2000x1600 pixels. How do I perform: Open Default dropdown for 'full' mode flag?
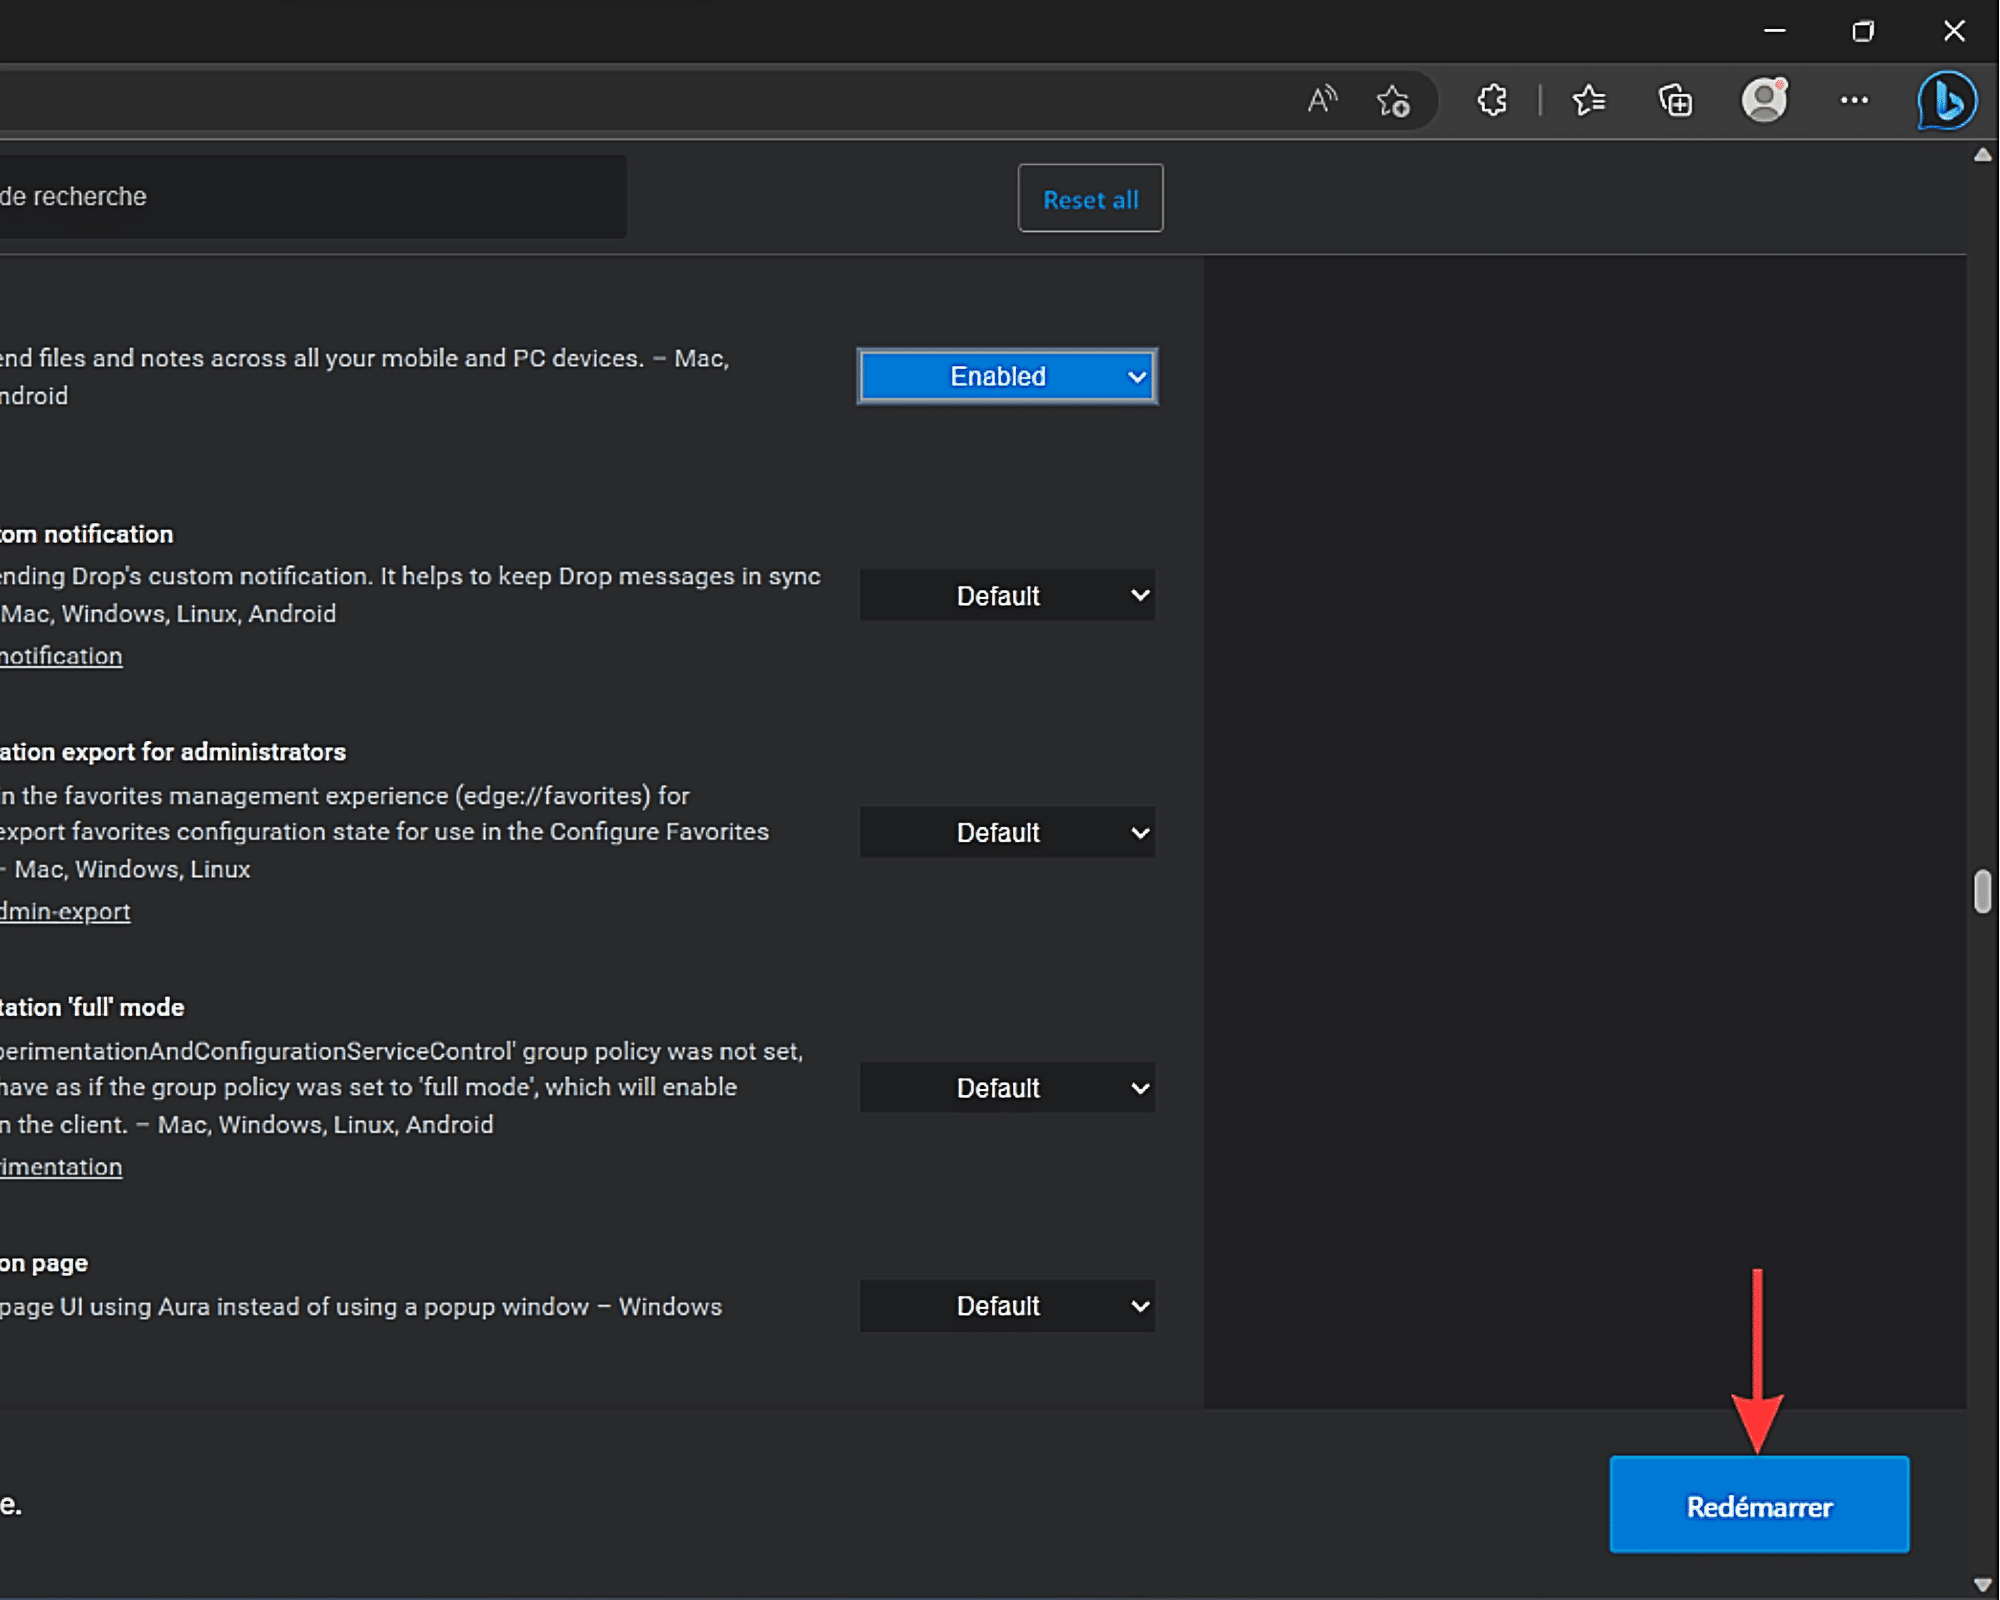coord(1007,1087)
